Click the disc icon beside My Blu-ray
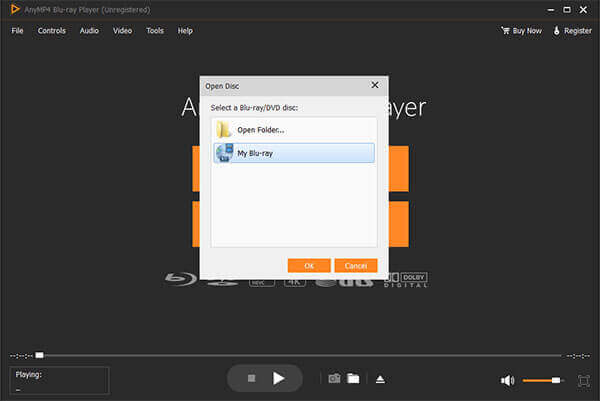The image size is (600, 401). 224,153
